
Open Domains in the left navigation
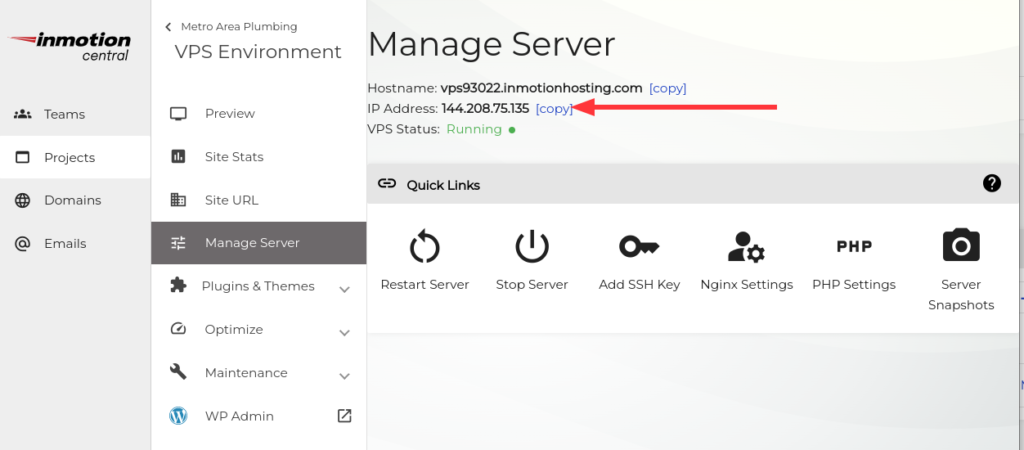coord(72,200)
